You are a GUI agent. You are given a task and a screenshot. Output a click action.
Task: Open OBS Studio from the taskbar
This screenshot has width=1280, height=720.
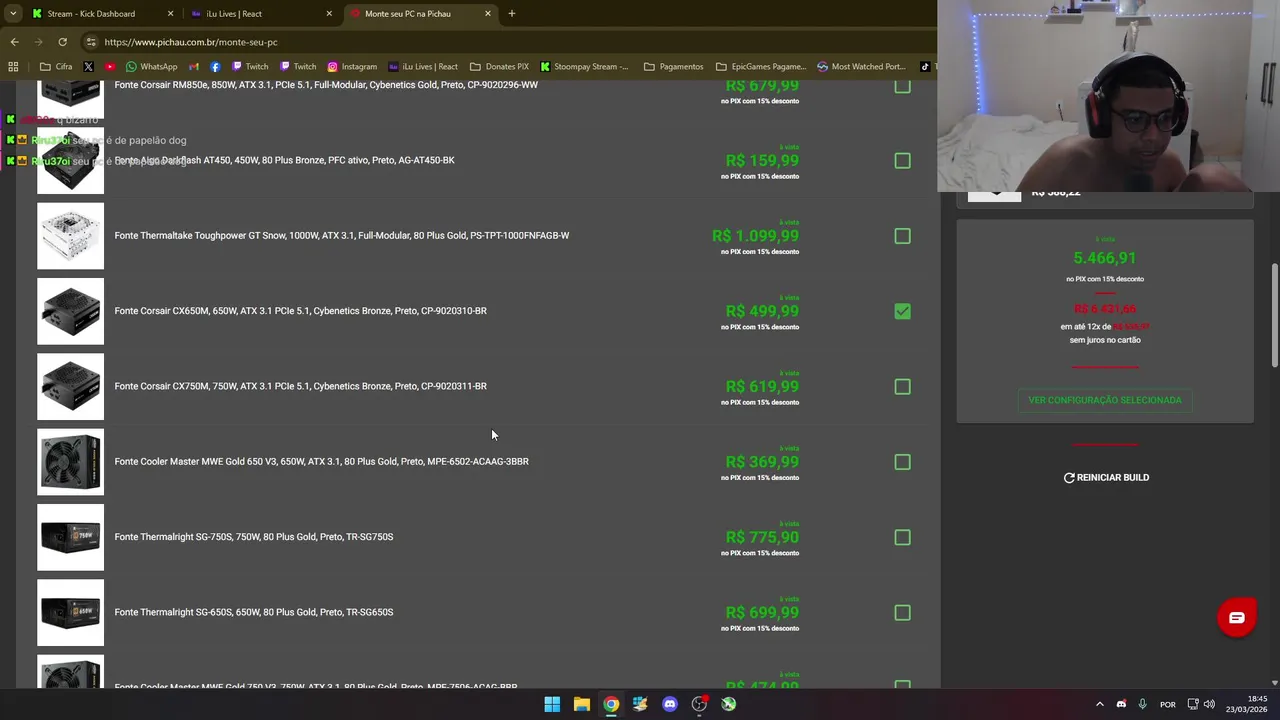[x=699, y=704]
